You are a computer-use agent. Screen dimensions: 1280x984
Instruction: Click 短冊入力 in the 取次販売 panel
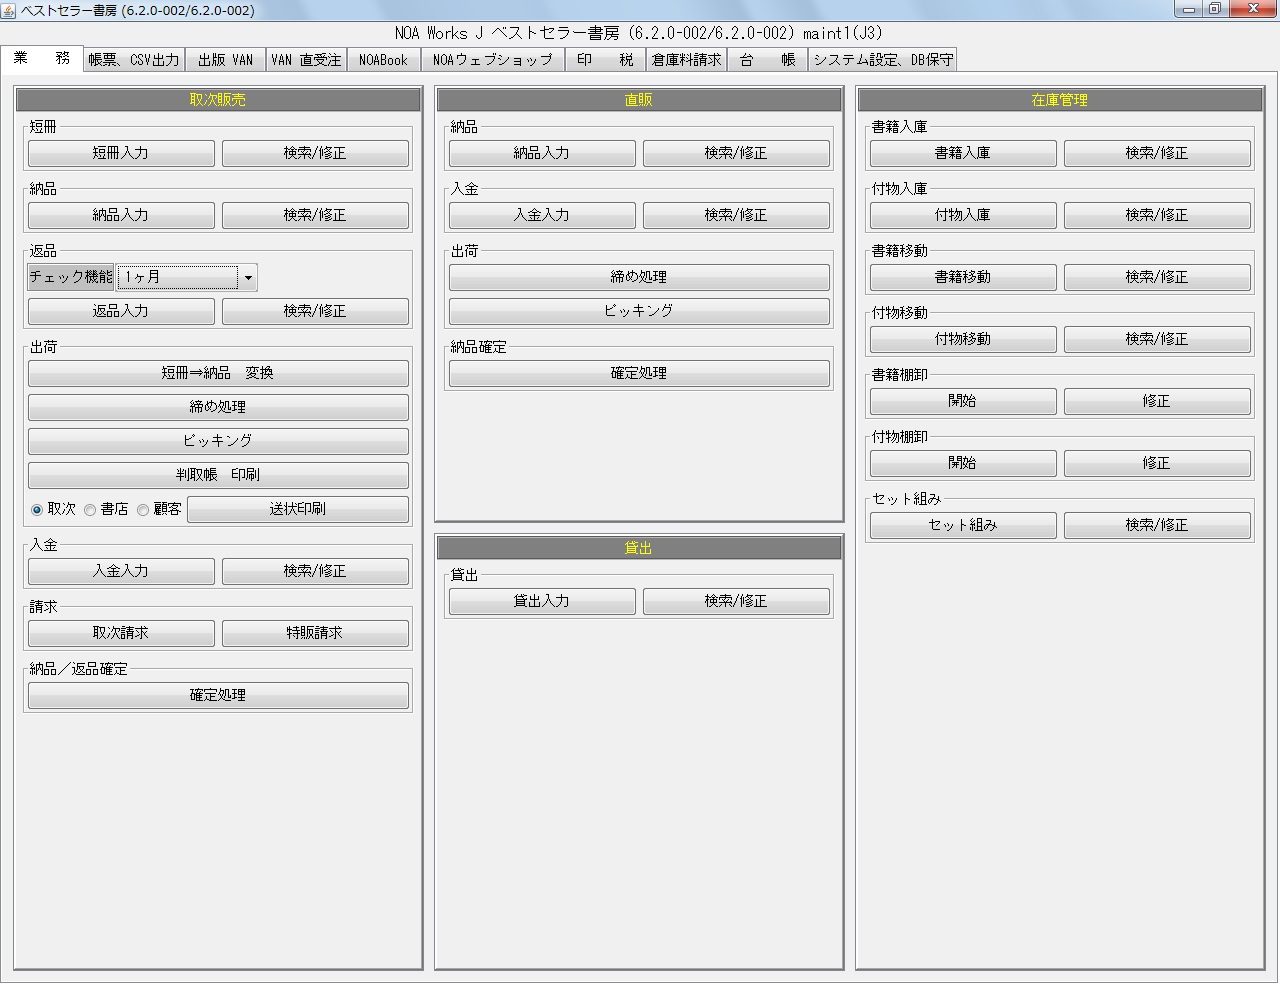click(120, 153)
